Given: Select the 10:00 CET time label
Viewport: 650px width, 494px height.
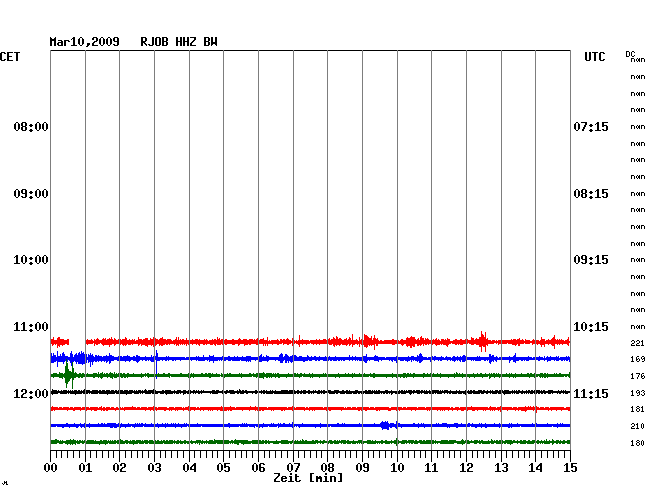Looking at the screenshot, I should tap(31, 260).
